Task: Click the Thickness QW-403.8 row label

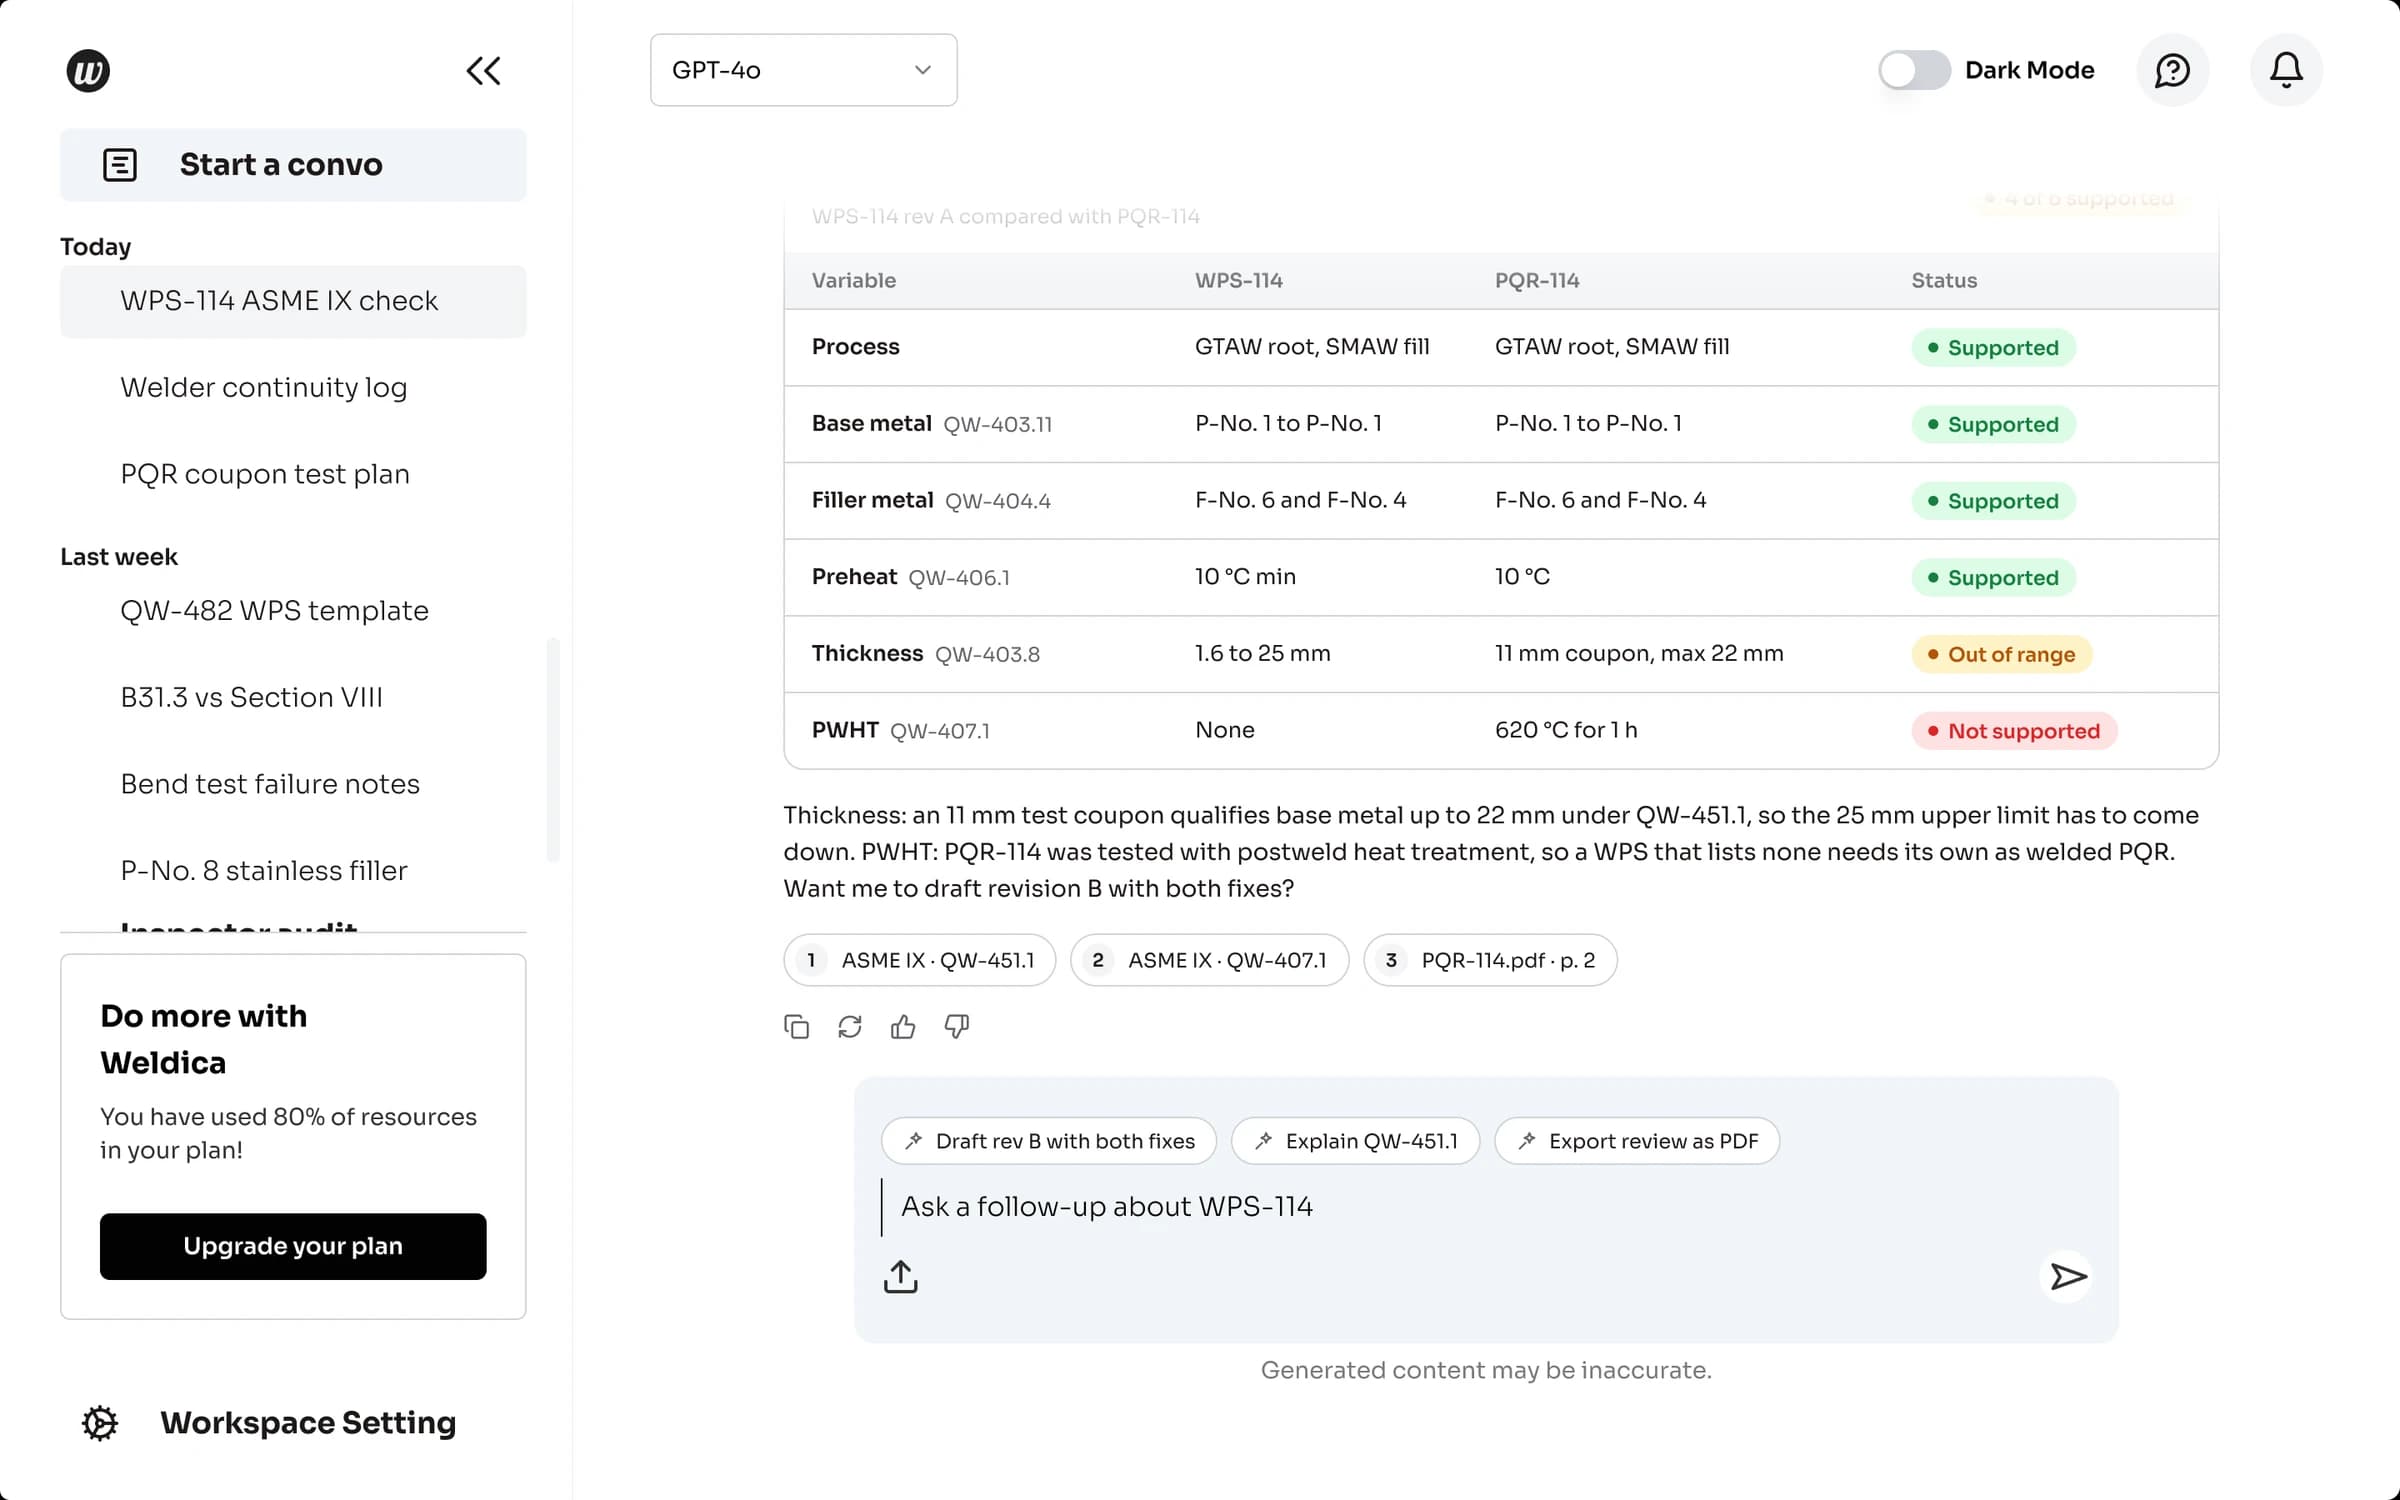Action: pyautogui.click(x=925, y=654)
